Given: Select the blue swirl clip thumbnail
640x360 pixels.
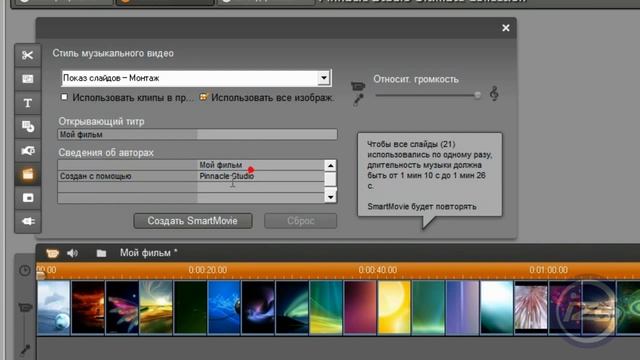Looking at the screenshot, I should click(x=224, y=308).
